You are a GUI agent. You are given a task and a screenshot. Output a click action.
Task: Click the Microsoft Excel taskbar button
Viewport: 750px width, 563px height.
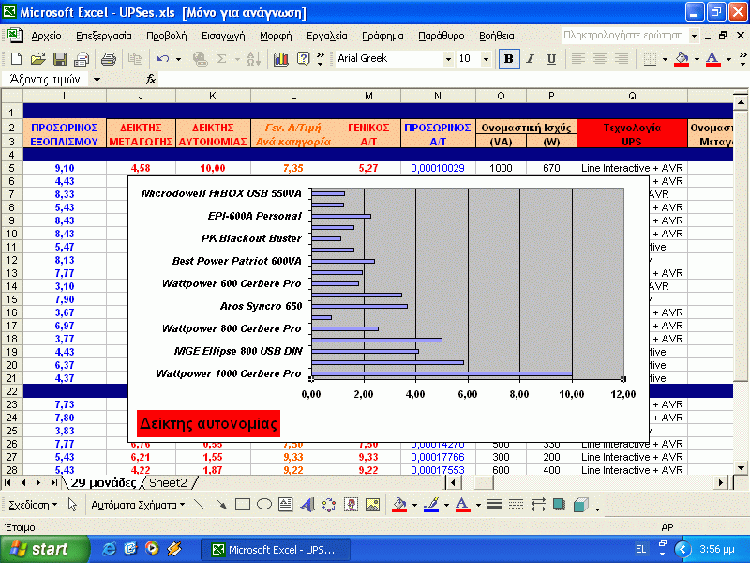[276, 550]
